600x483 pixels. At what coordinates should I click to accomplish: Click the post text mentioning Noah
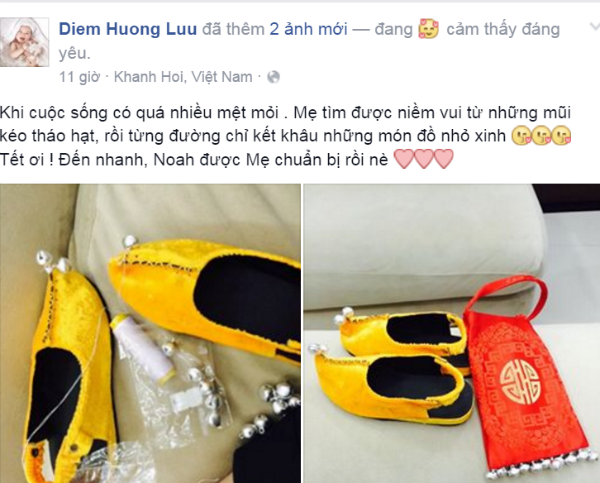[194, 159]
